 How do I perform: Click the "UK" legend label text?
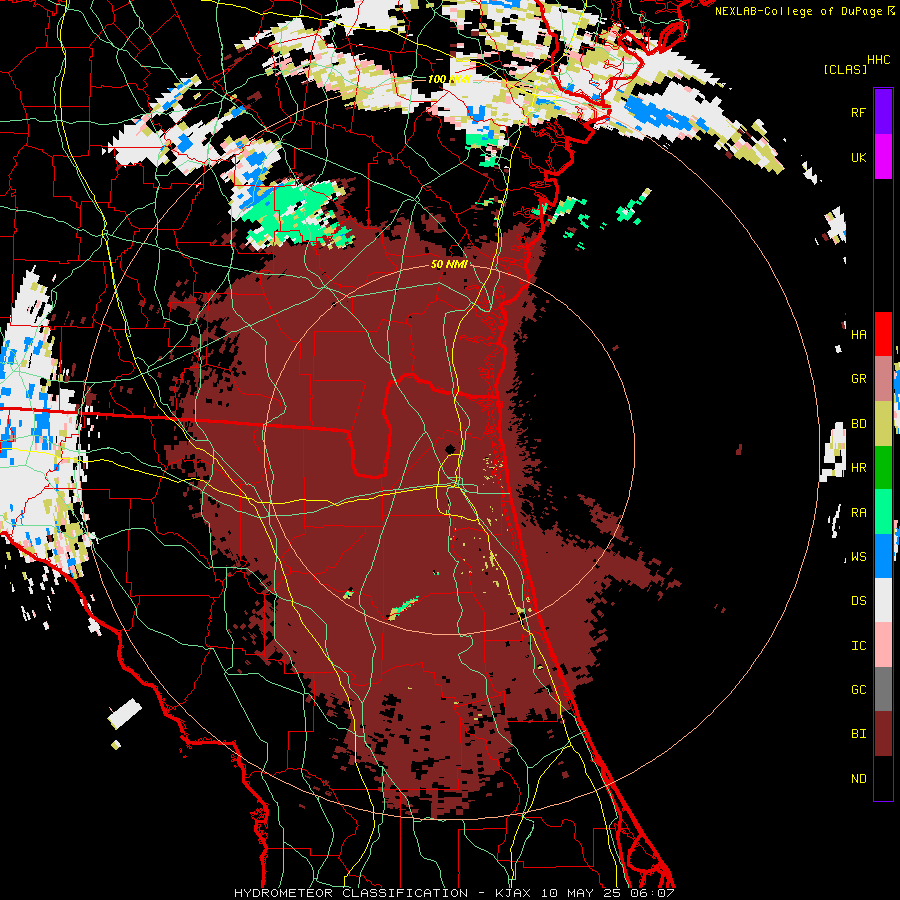(x=858, y=157)
